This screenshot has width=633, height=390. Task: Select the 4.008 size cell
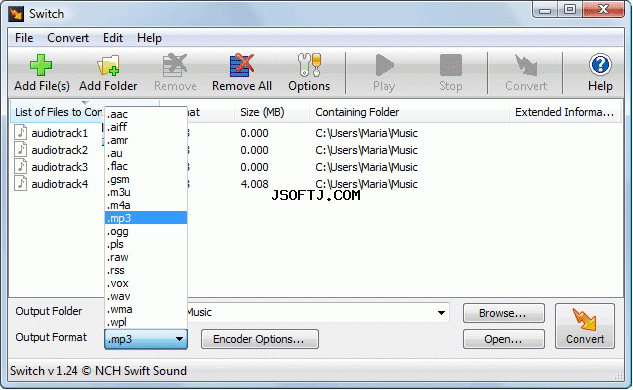pyautogui.click(x=254, y=184)
